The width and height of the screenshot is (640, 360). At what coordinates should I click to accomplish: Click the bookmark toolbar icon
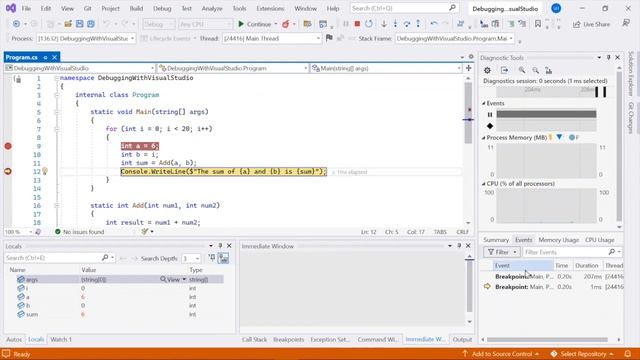[x=538, y=24]
